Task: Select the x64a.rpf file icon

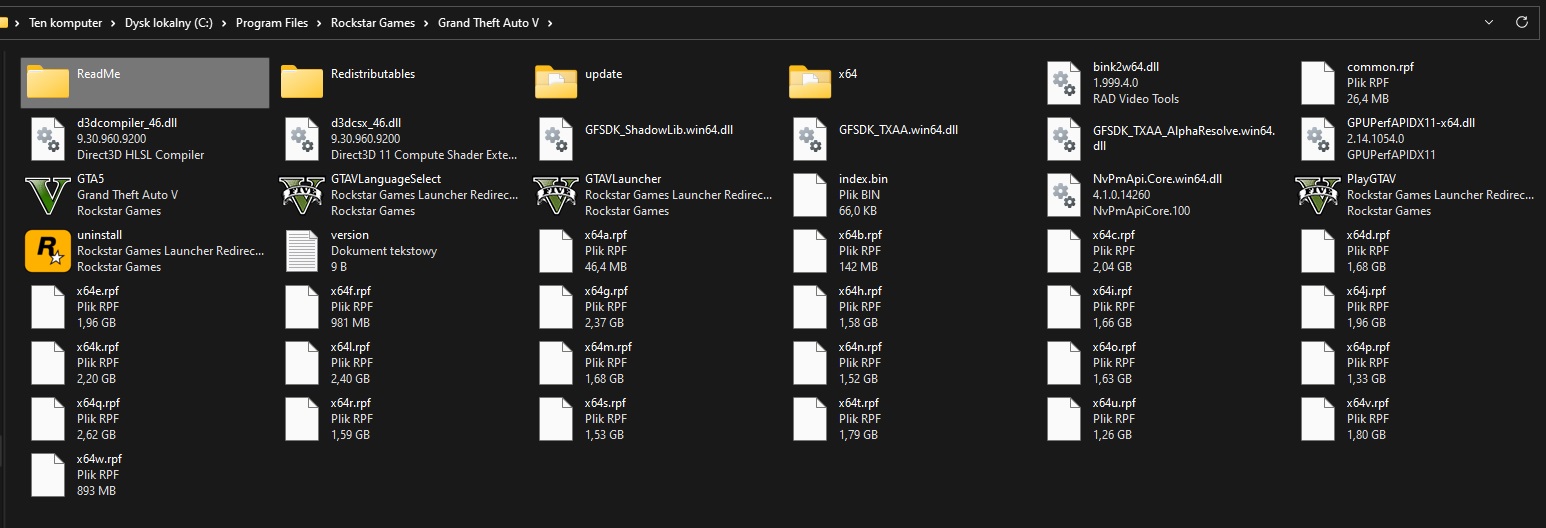Action: 555,251
